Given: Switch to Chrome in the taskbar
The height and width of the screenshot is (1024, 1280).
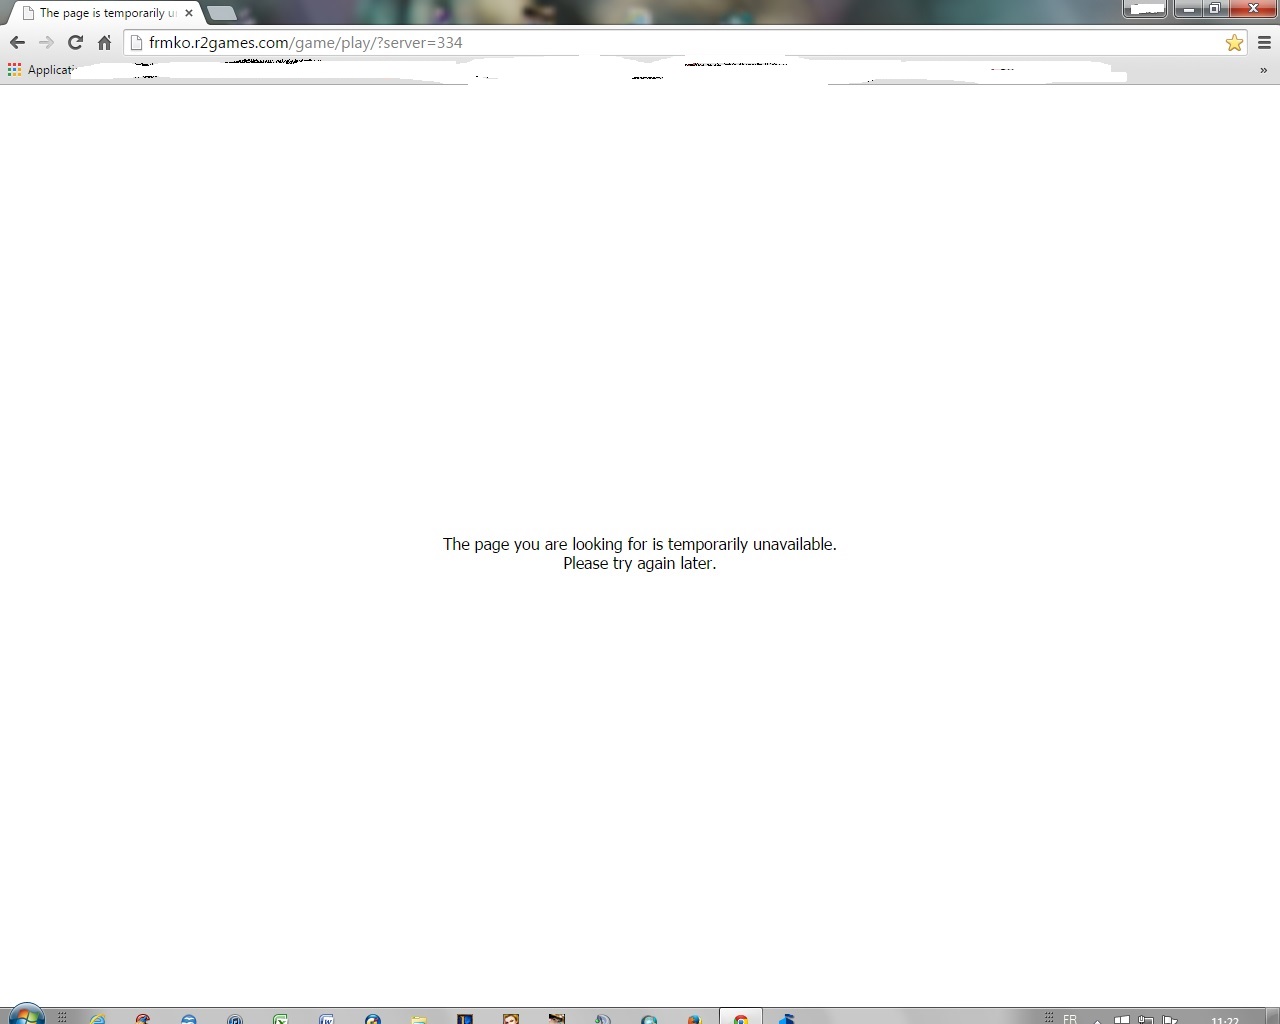Looking at the screenshot, I should click(x=741, y=1018).
